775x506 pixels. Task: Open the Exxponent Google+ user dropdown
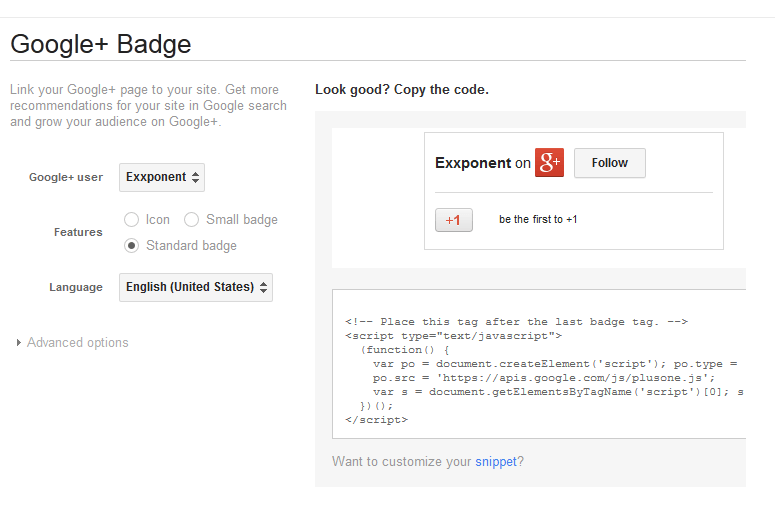pos(162,177)
